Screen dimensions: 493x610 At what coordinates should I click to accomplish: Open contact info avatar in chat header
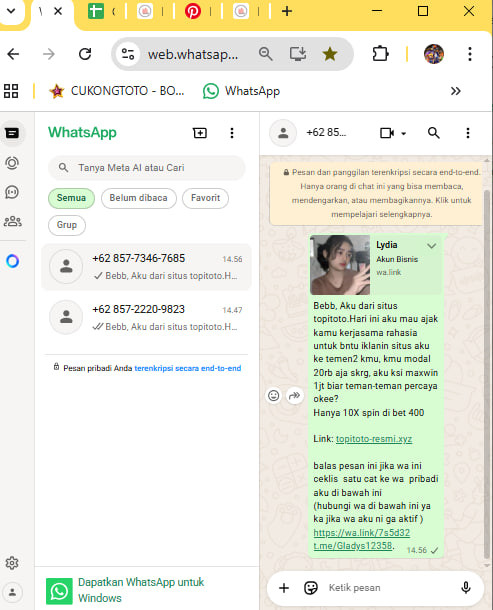coord(283,133)
